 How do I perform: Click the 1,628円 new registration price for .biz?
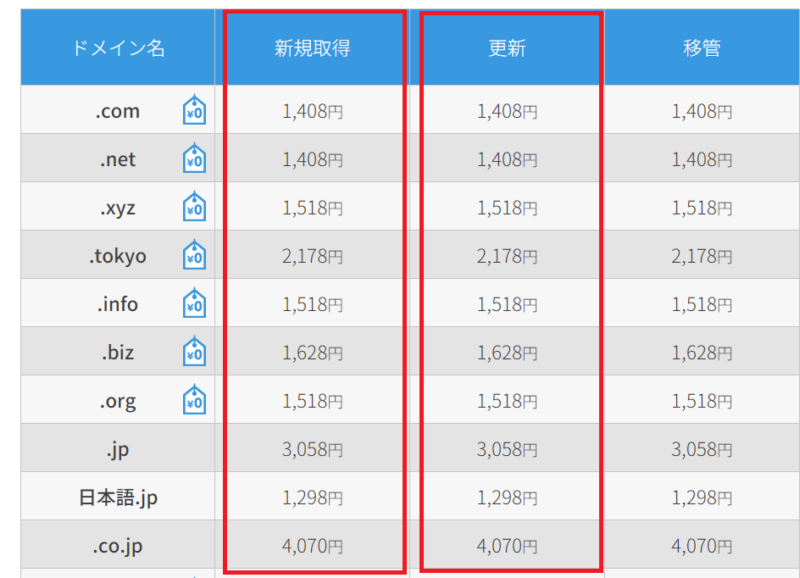click(312, 352)
